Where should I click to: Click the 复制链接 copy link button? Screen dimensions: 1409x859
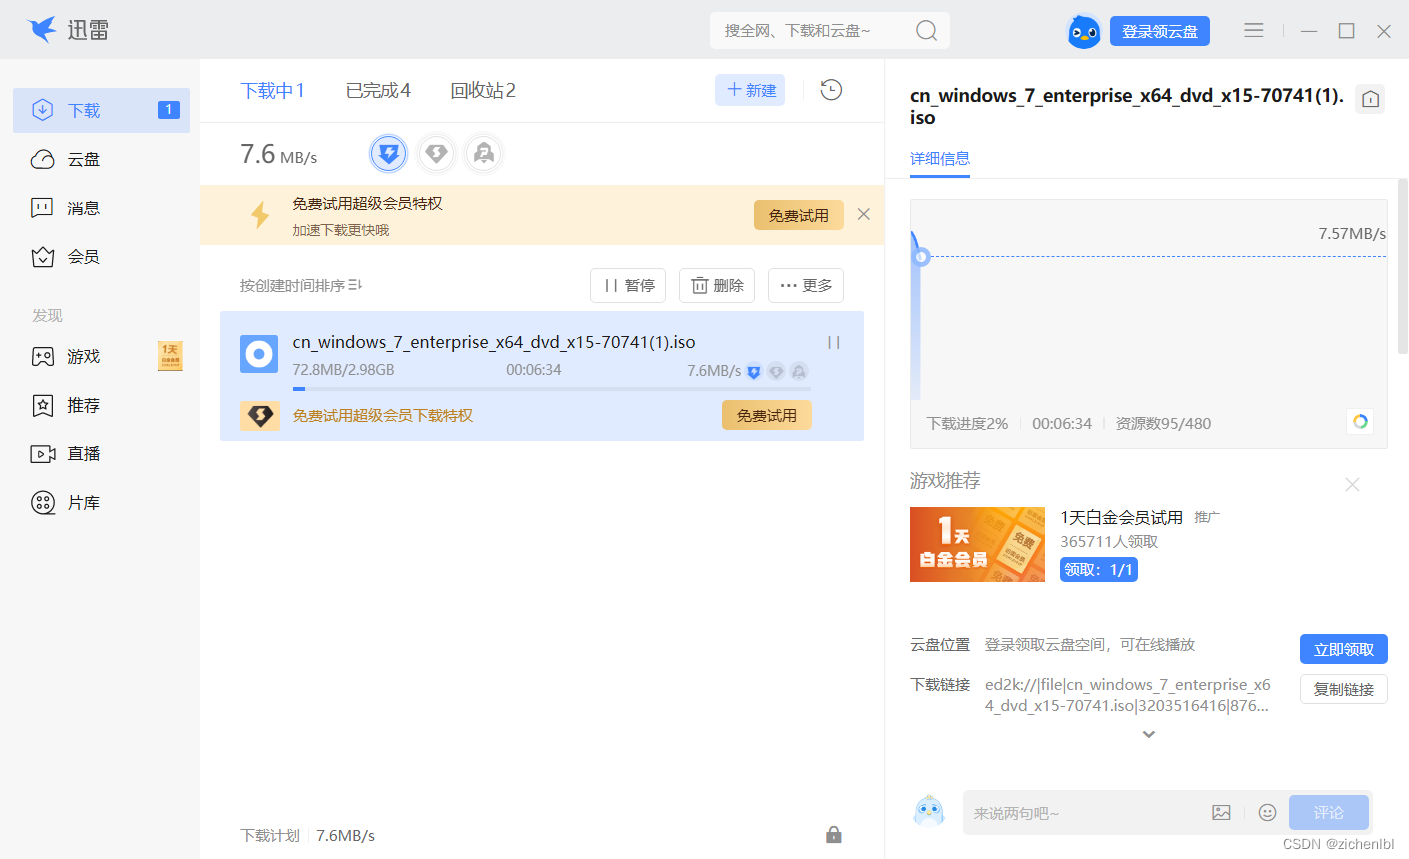(1344, 689)
